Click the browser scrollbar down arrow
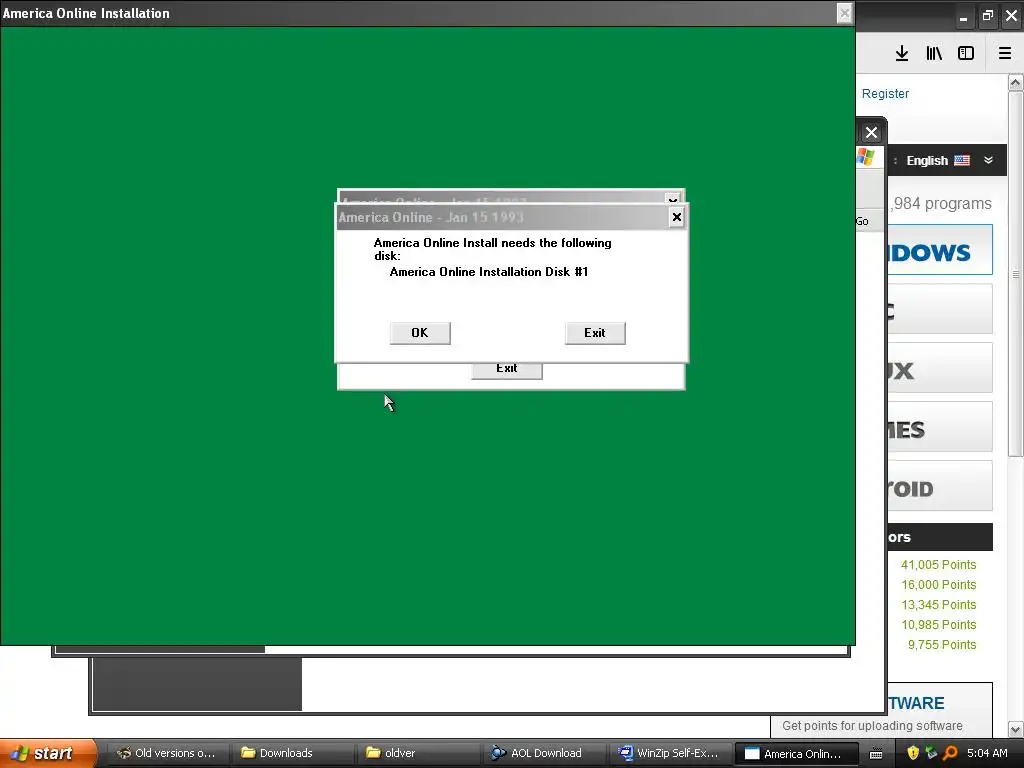 [x=1016, y=729]
